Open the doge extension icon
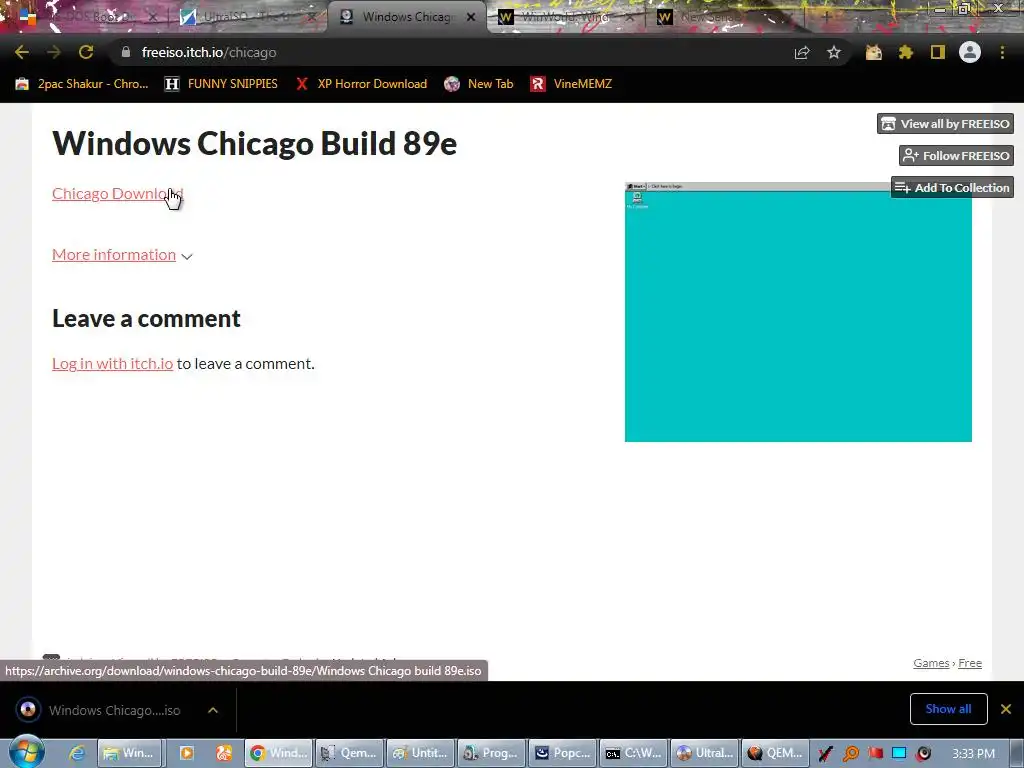 tap(873, 53)
